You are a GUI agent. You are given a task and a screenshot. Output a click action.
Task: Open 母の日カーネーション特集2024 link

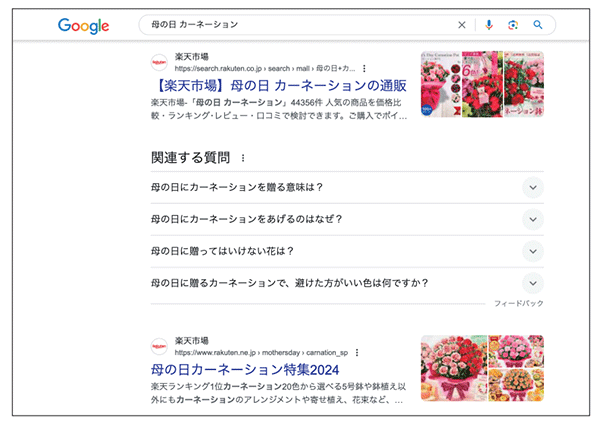point(245,370)
